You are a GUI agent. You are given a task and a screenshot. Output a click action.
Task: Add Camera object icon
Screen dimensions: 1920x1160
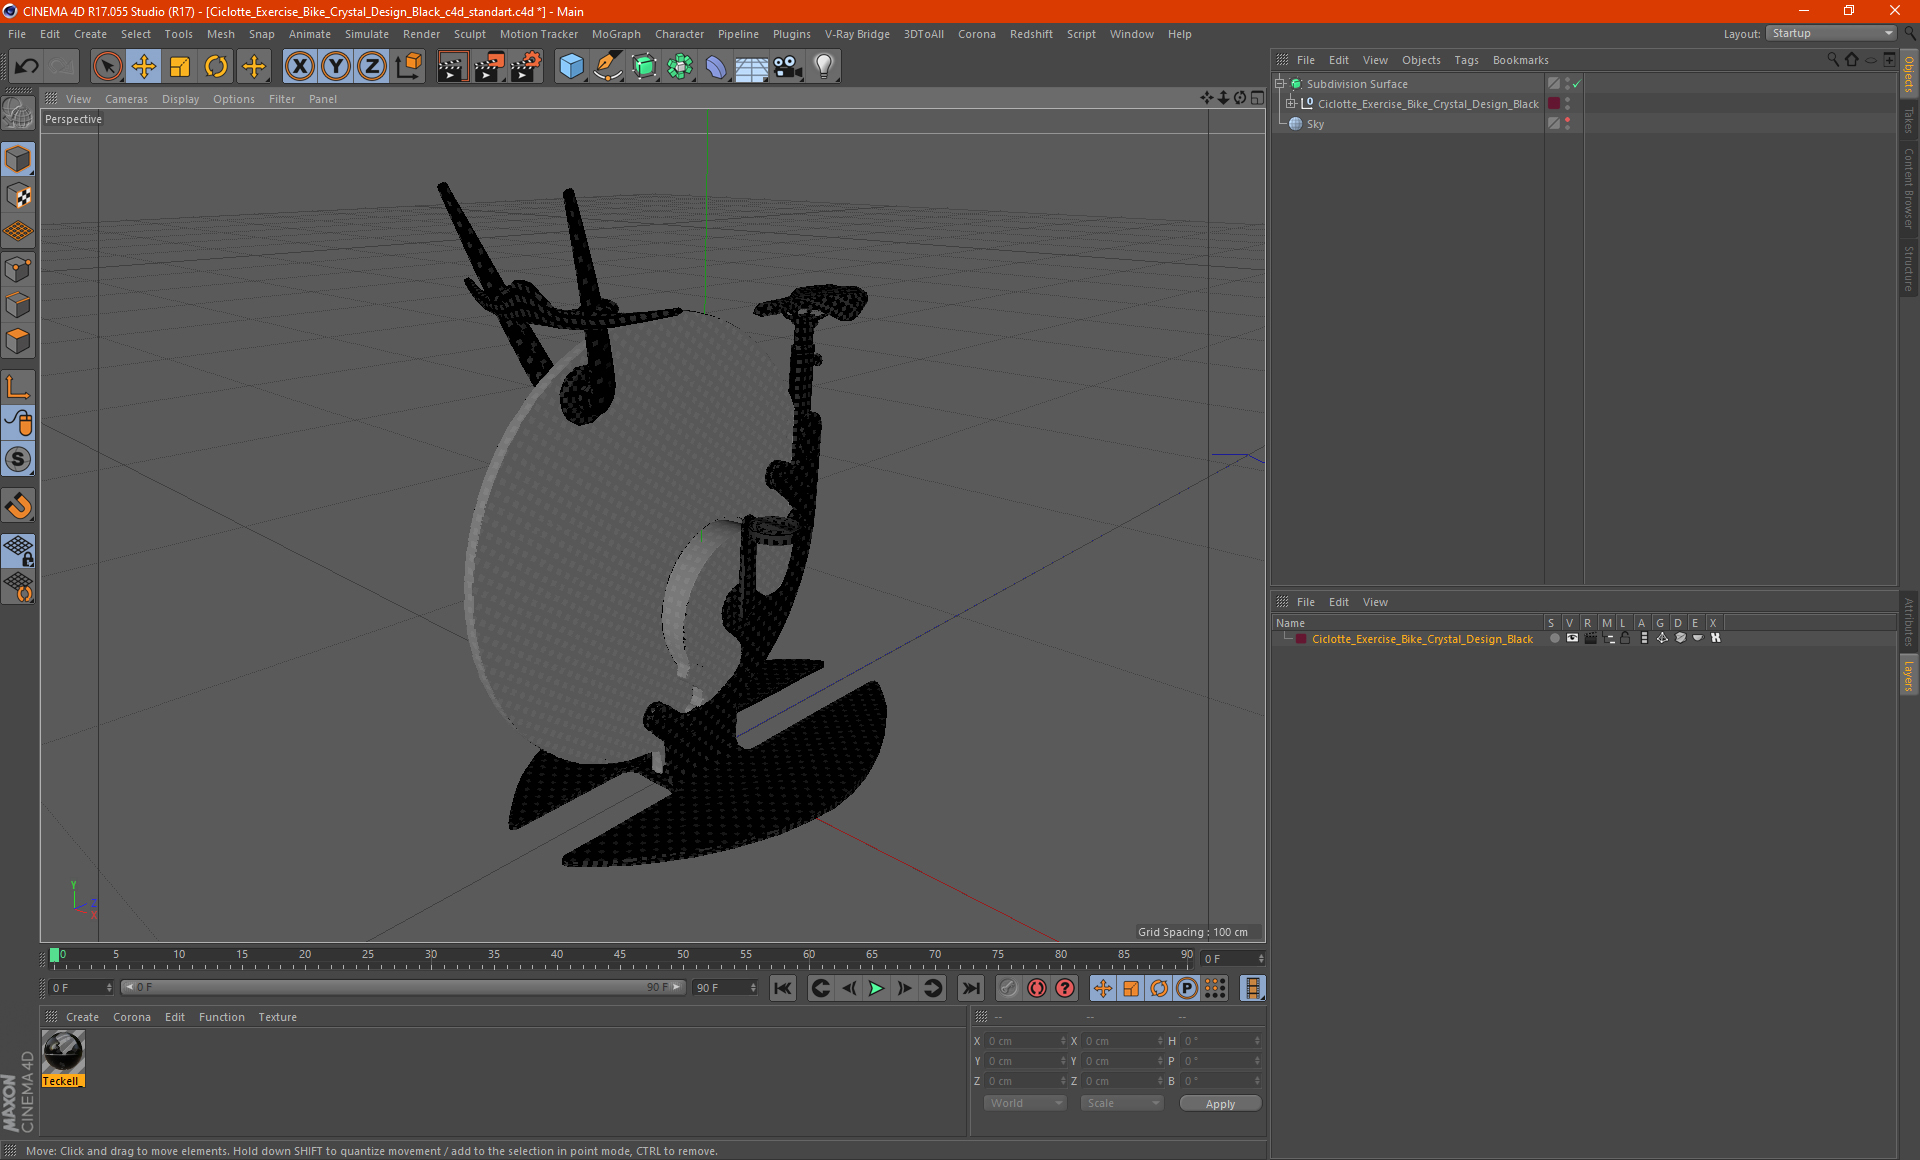(x=788, y=67)
